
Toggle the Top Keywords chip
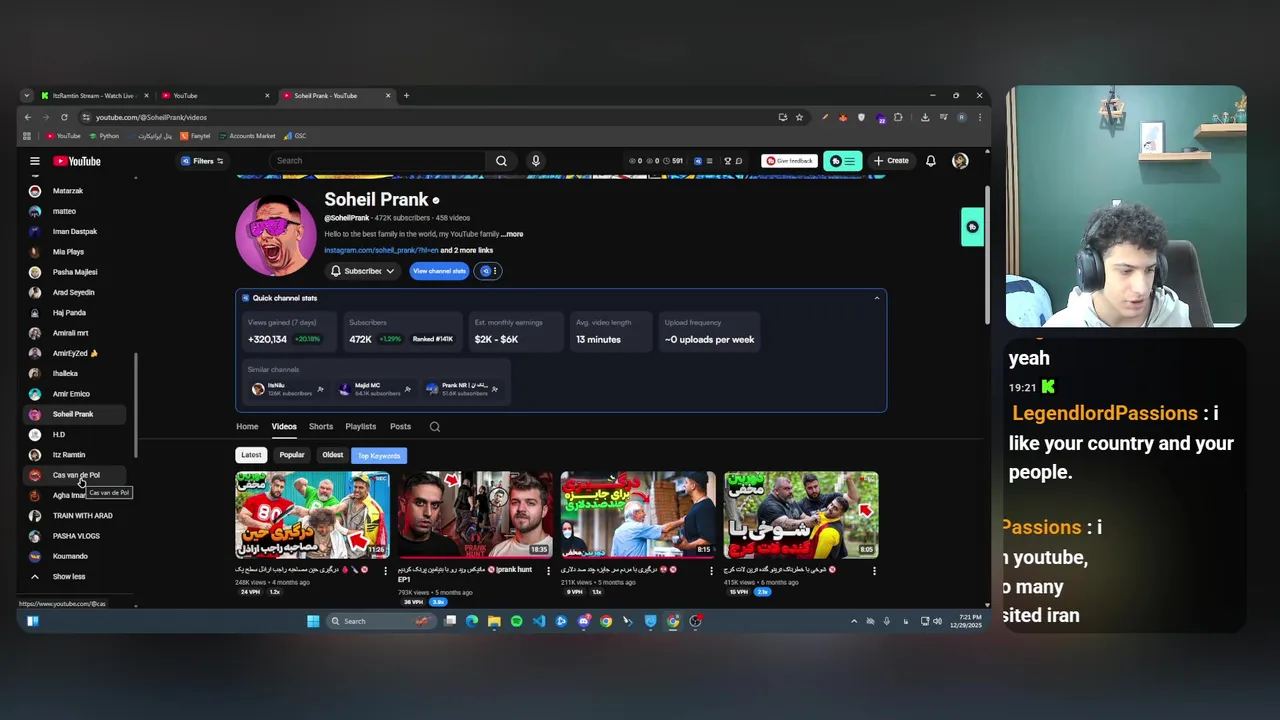(x=379, y=455)
